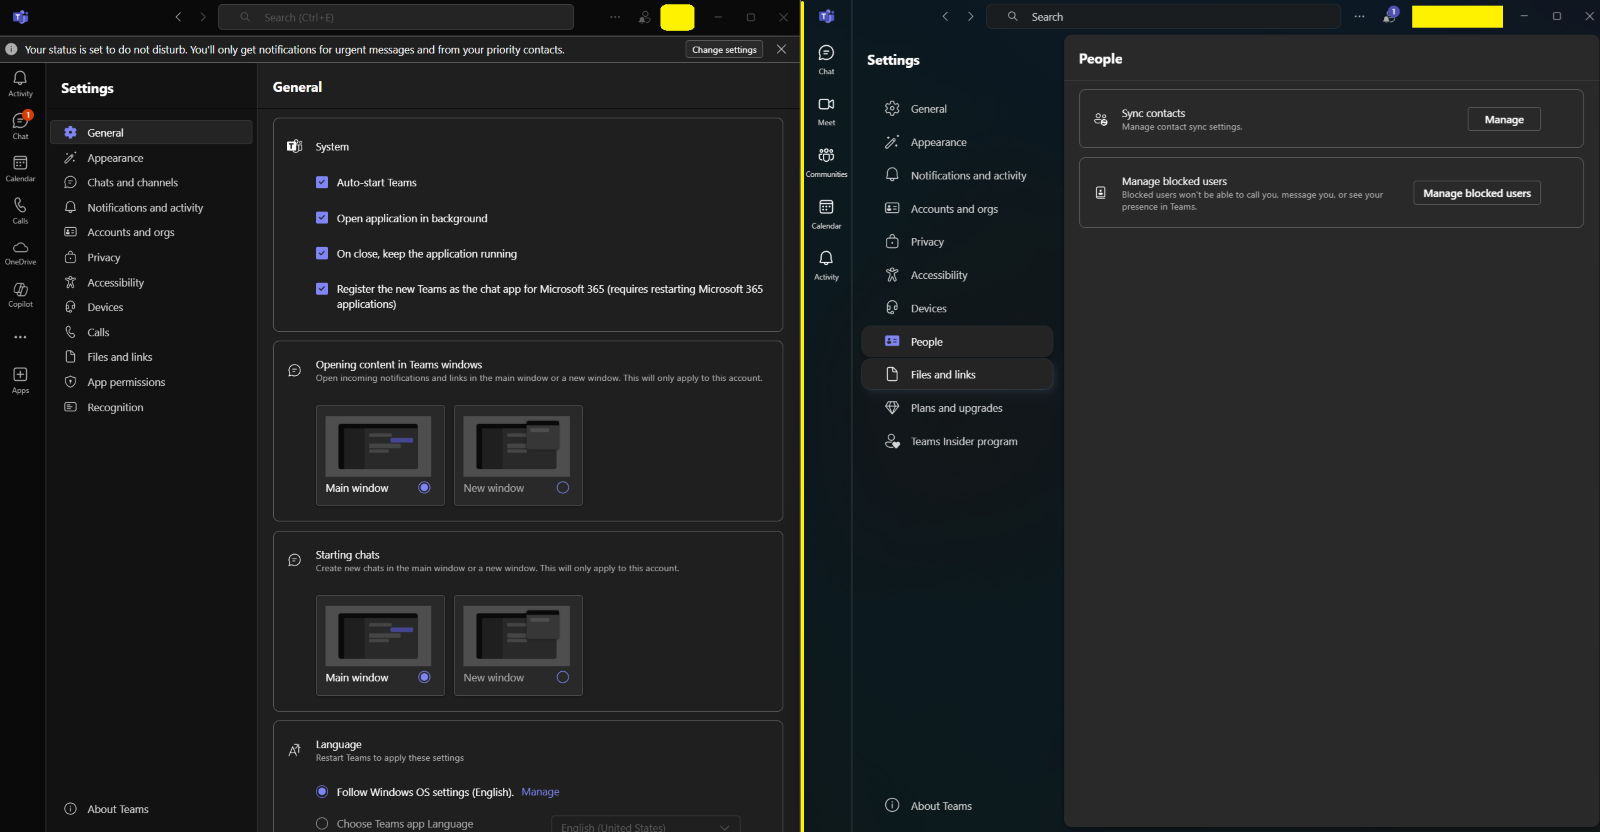Select Follow Windows OS settings language option
This screenshot has height=832, width=1600.
(322, 792)
